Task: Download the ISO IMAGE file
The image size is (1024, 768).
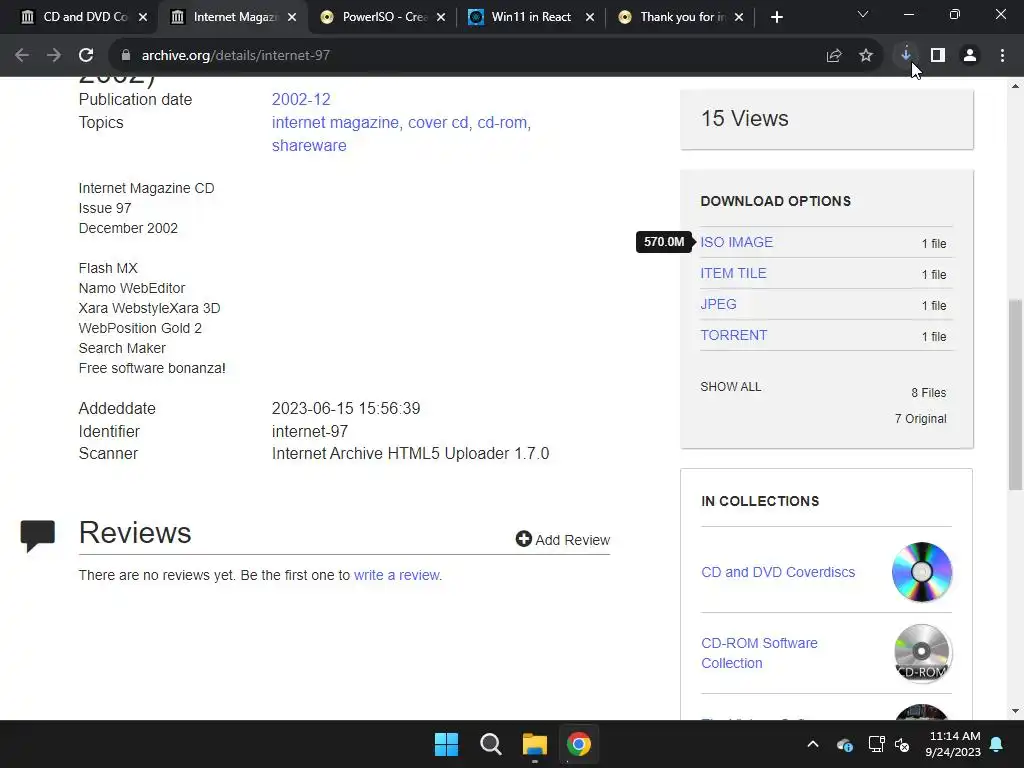Action: [x=737, y=242]
